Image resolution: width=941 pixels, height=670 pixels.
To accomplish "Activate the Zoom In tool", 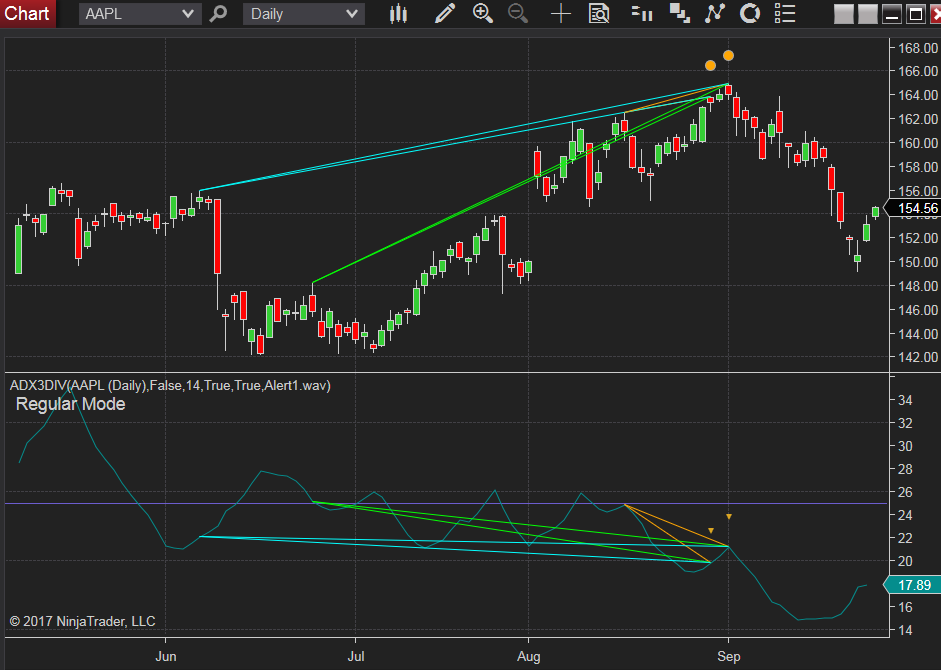I will pyautogui.click(x=482, y=14).
